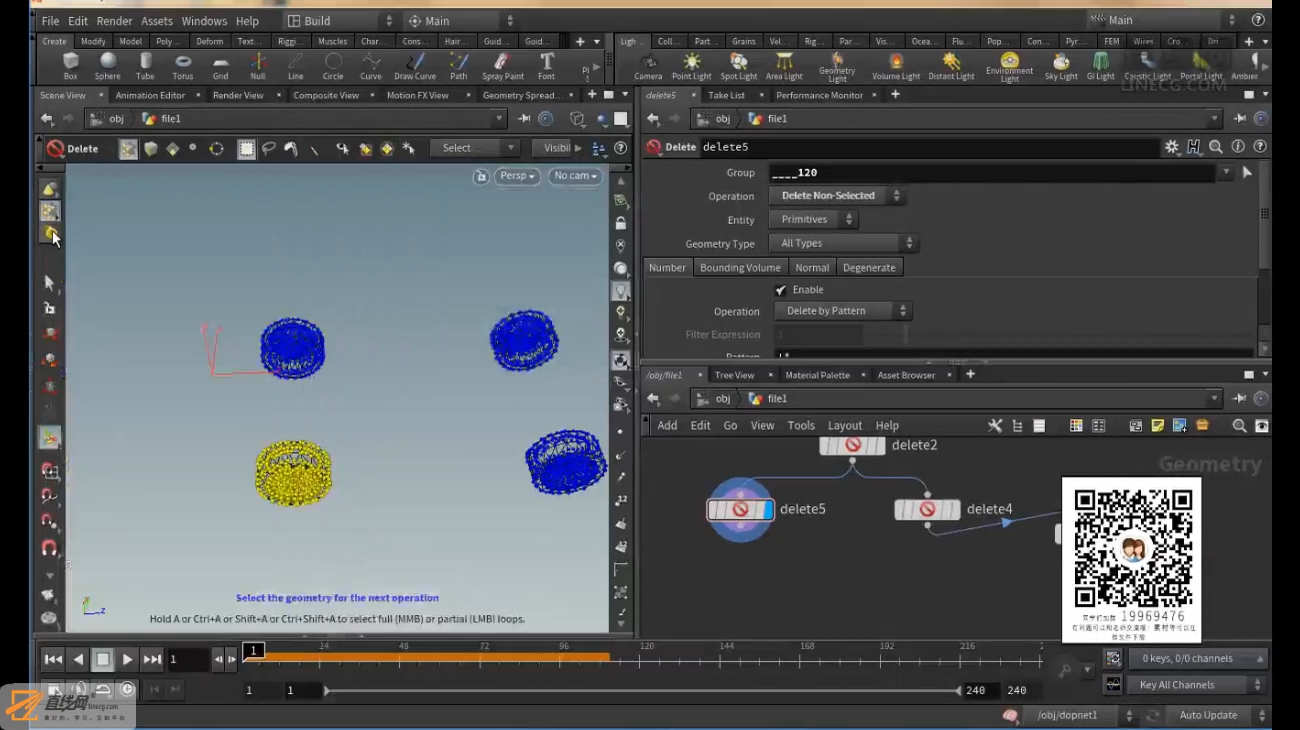Add a Distant Light
The image size is (1300, 730).
[x=950, y=66]
